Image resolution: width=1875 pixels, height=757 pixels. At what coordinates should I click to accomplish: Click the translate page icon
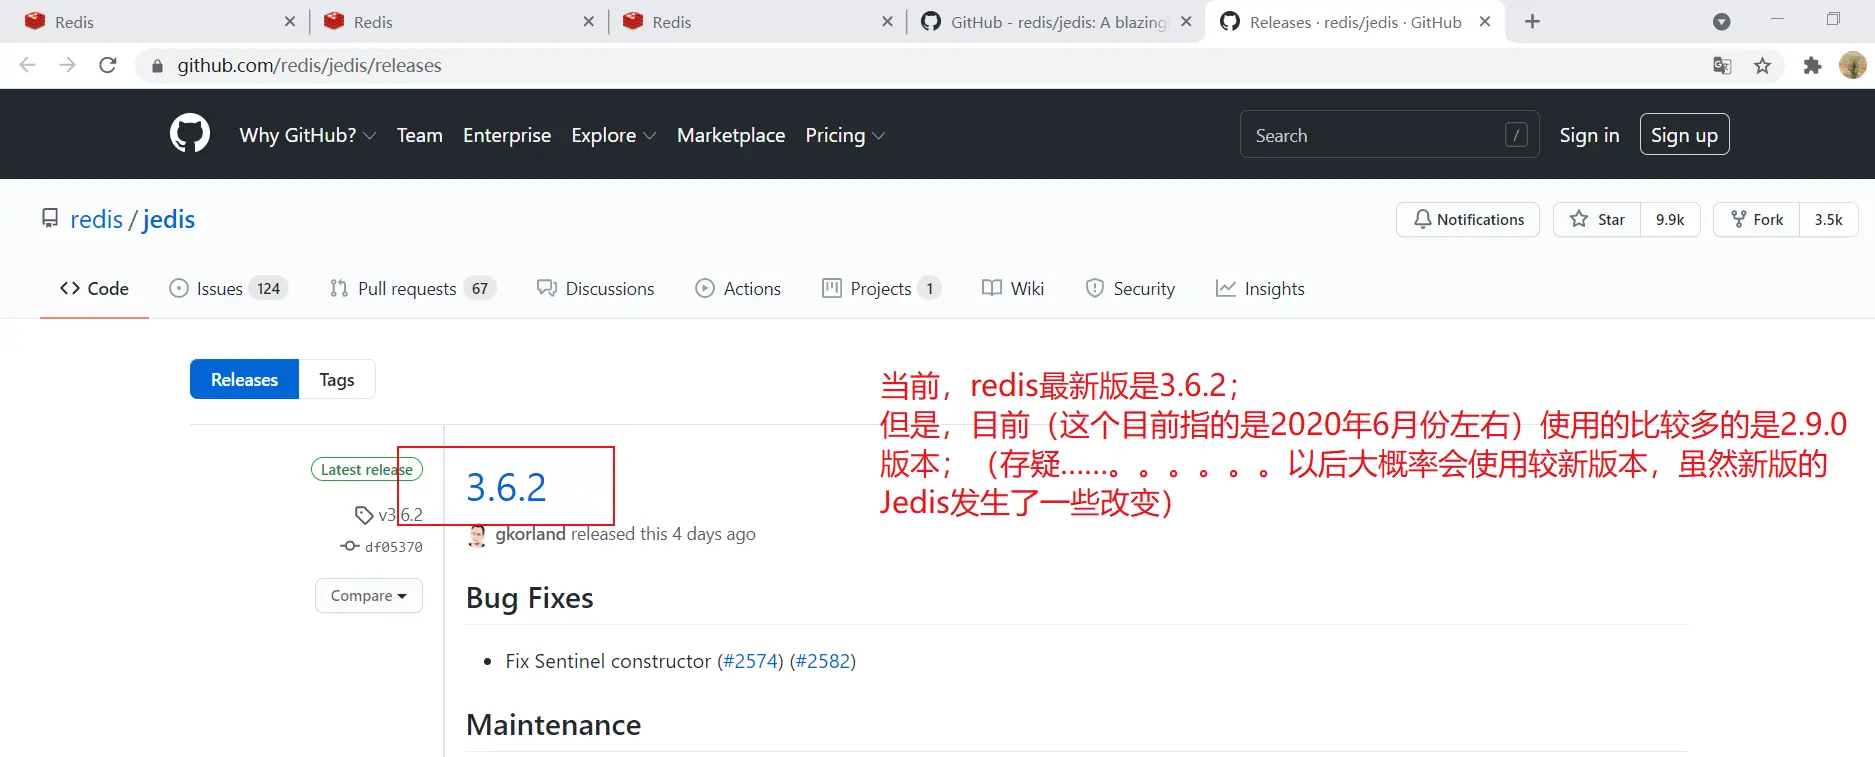[1722, 66]
